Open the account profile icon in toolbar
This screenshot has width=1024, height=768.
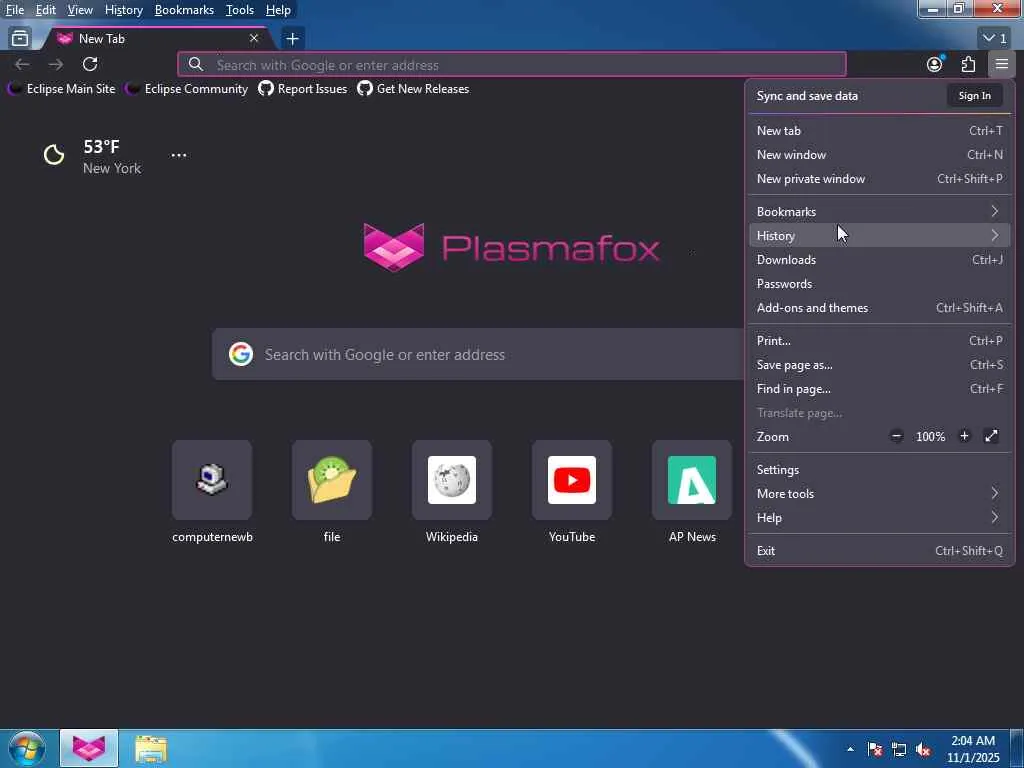(x=935, y=64)
